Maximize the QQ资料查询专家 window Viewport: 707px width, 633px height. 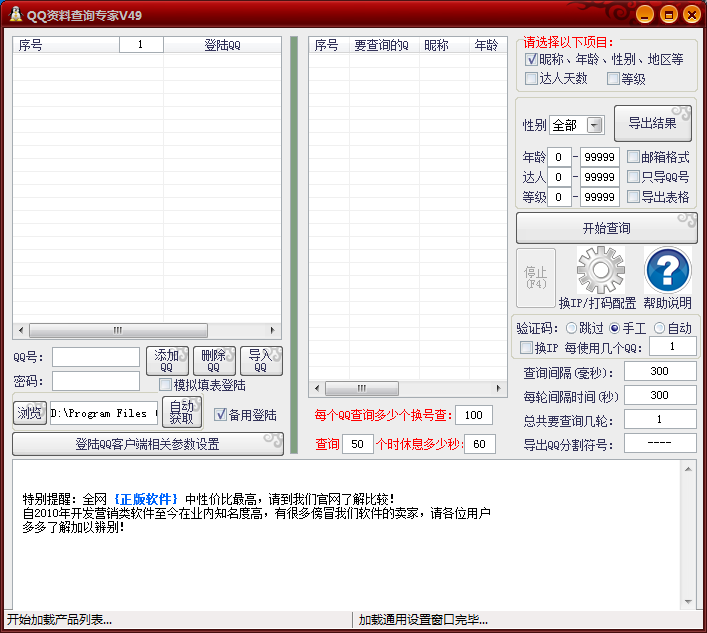coord(669,15)
